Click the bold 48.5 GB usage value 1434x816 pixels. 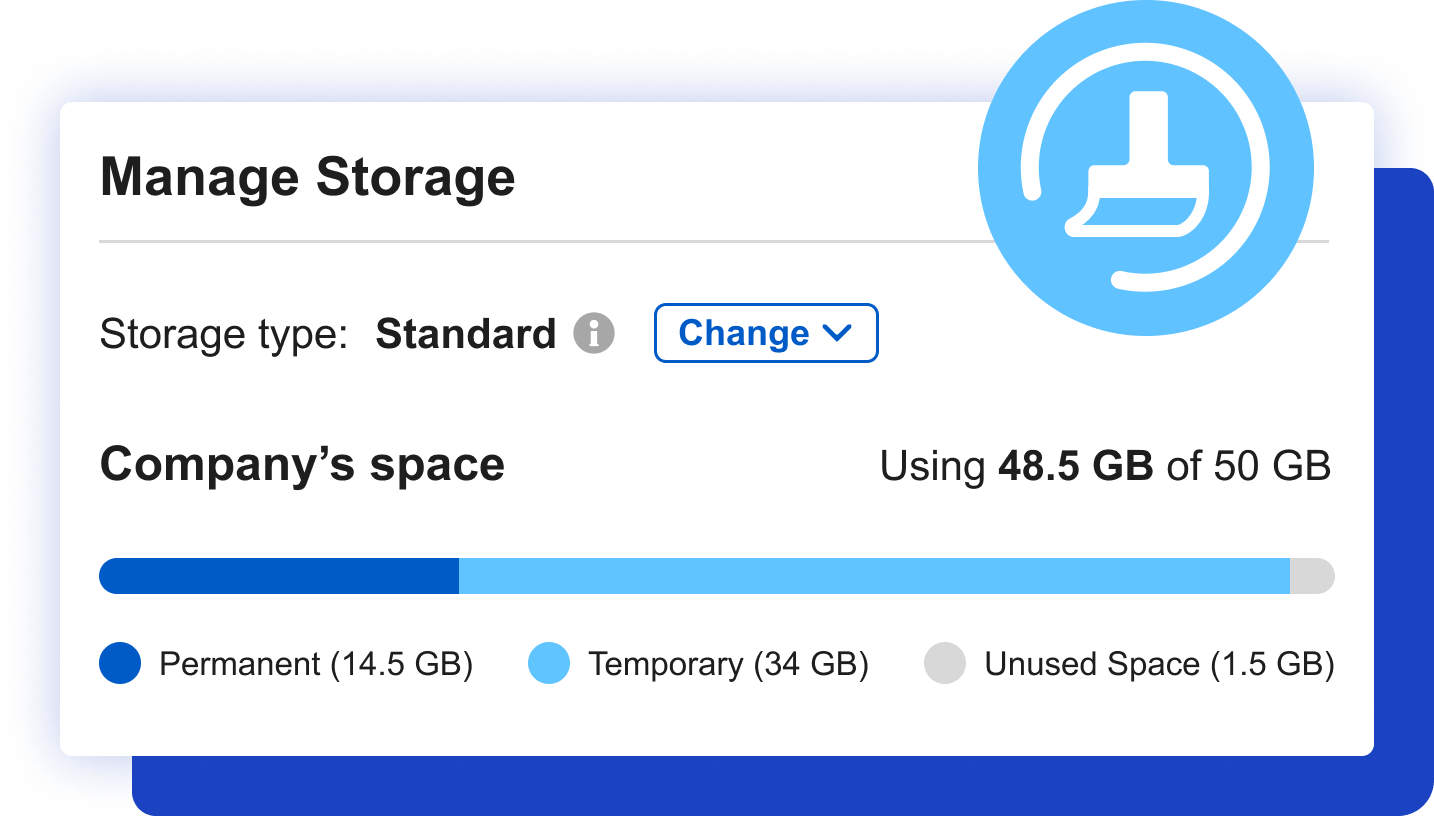(x=1075, y=466)
